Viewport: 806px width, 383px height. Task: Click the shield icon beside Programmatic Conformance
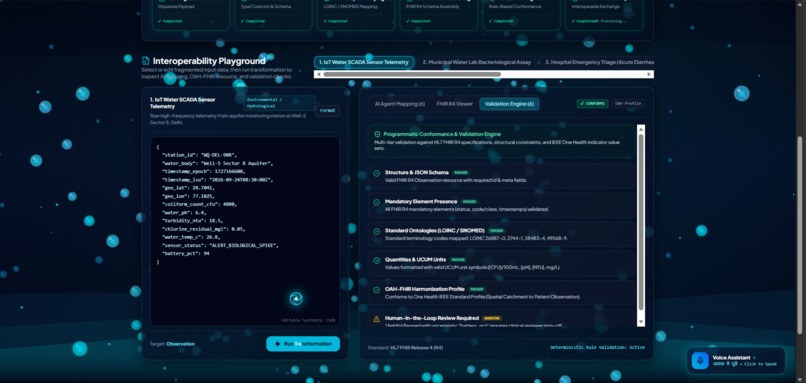coord(377,134)
